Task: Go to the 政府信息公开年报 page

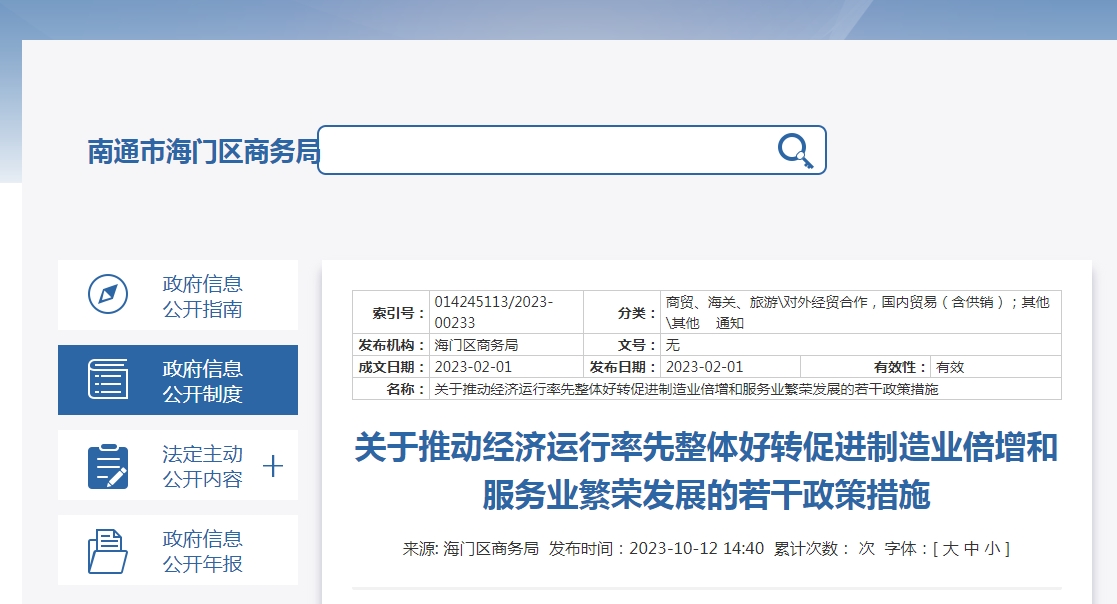Action: point(202,551)
